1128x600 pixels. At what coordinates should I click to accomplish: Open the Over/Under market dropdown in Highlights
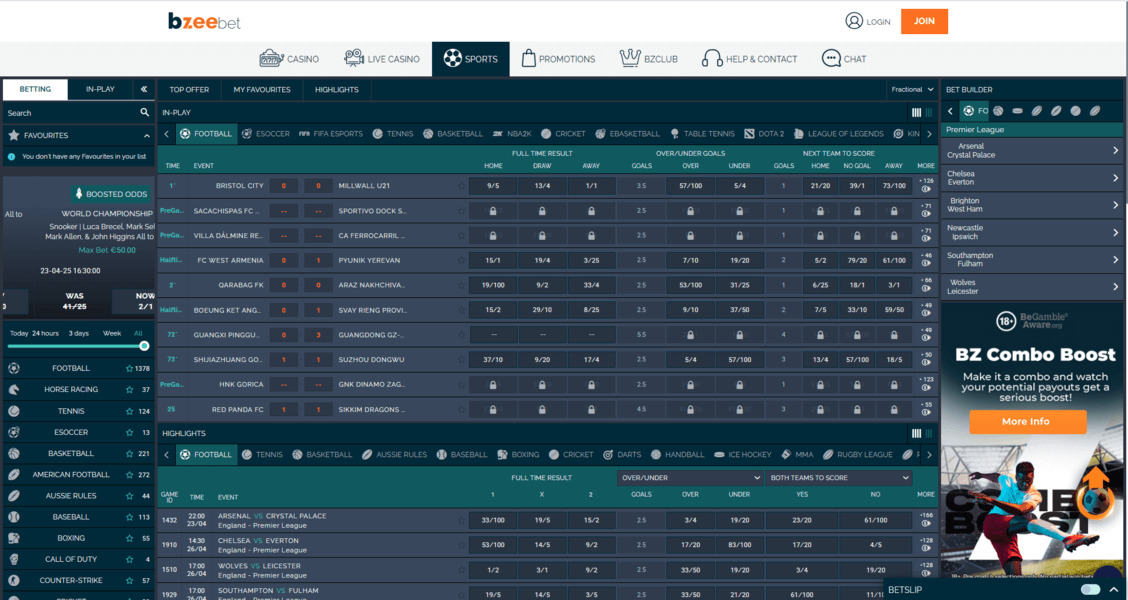point(689,478)
